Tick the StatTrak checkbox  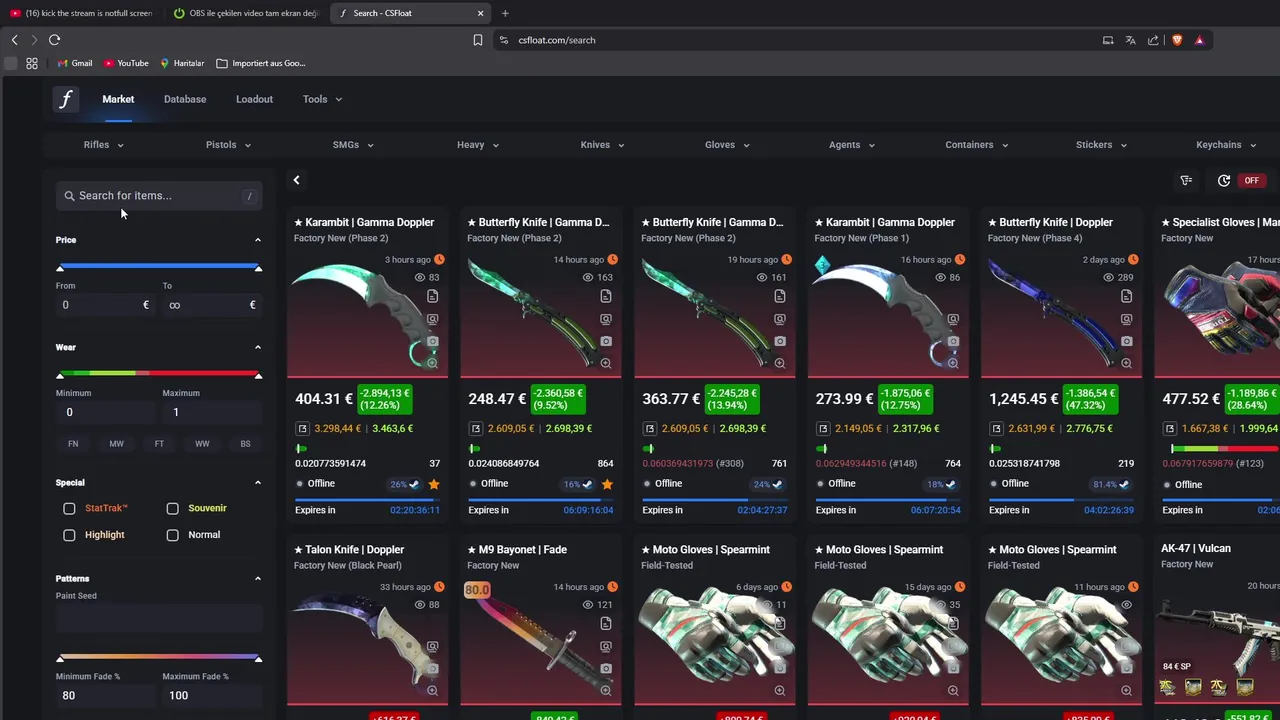click(69, 509)
